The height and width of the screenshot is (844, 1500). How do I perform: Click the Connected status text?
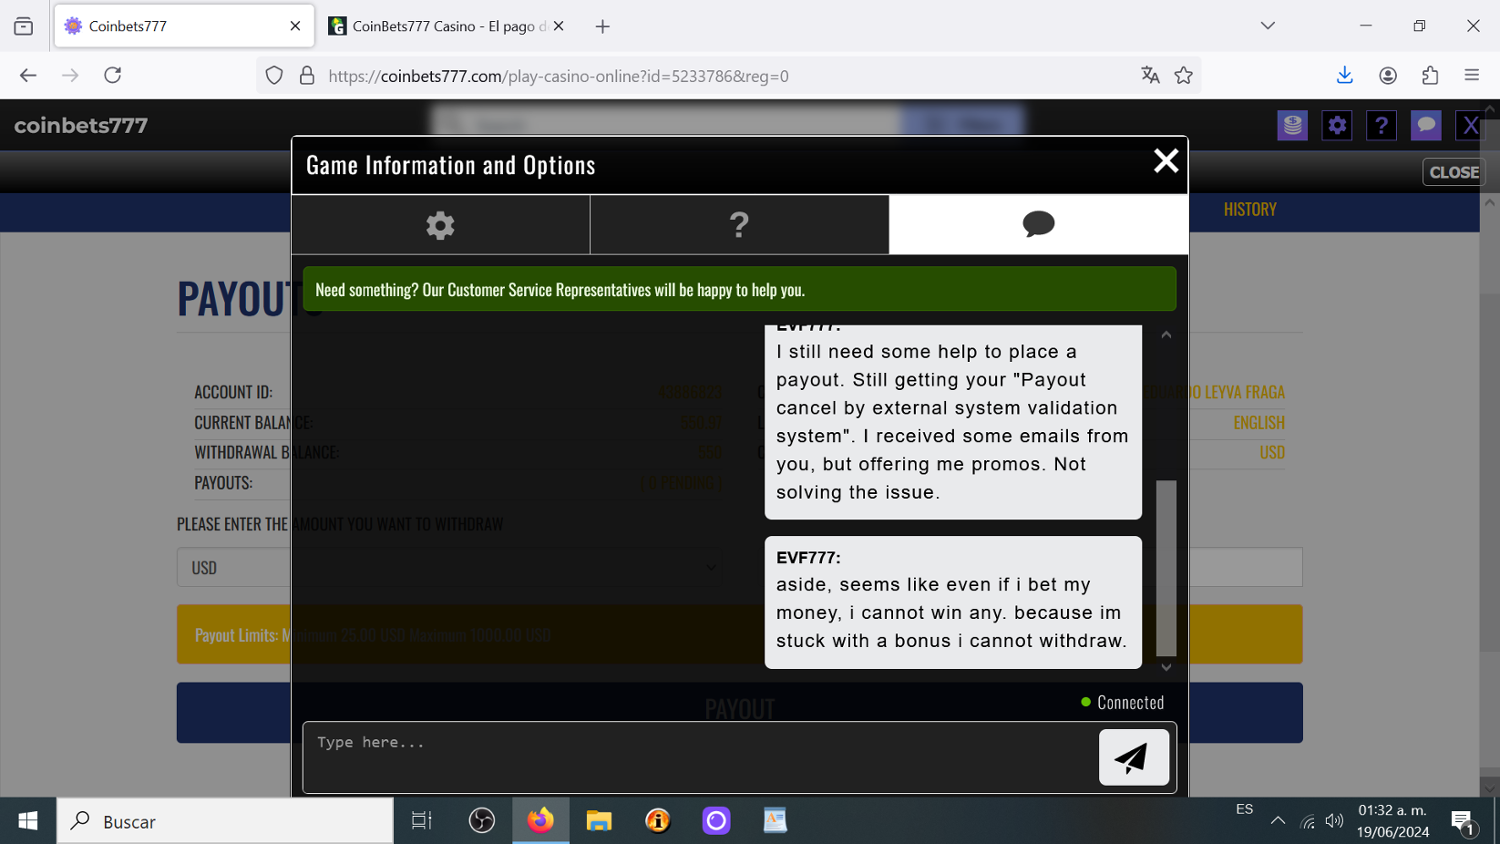point(1131,702)
